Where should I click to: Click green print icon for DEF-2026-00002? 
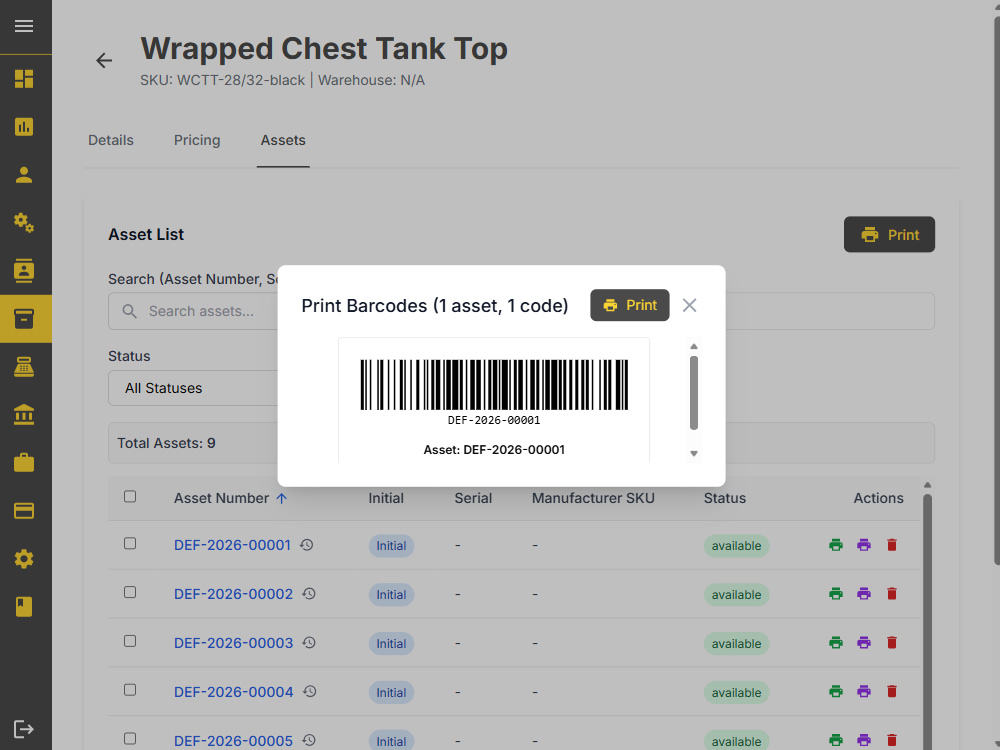click(835, 594)
